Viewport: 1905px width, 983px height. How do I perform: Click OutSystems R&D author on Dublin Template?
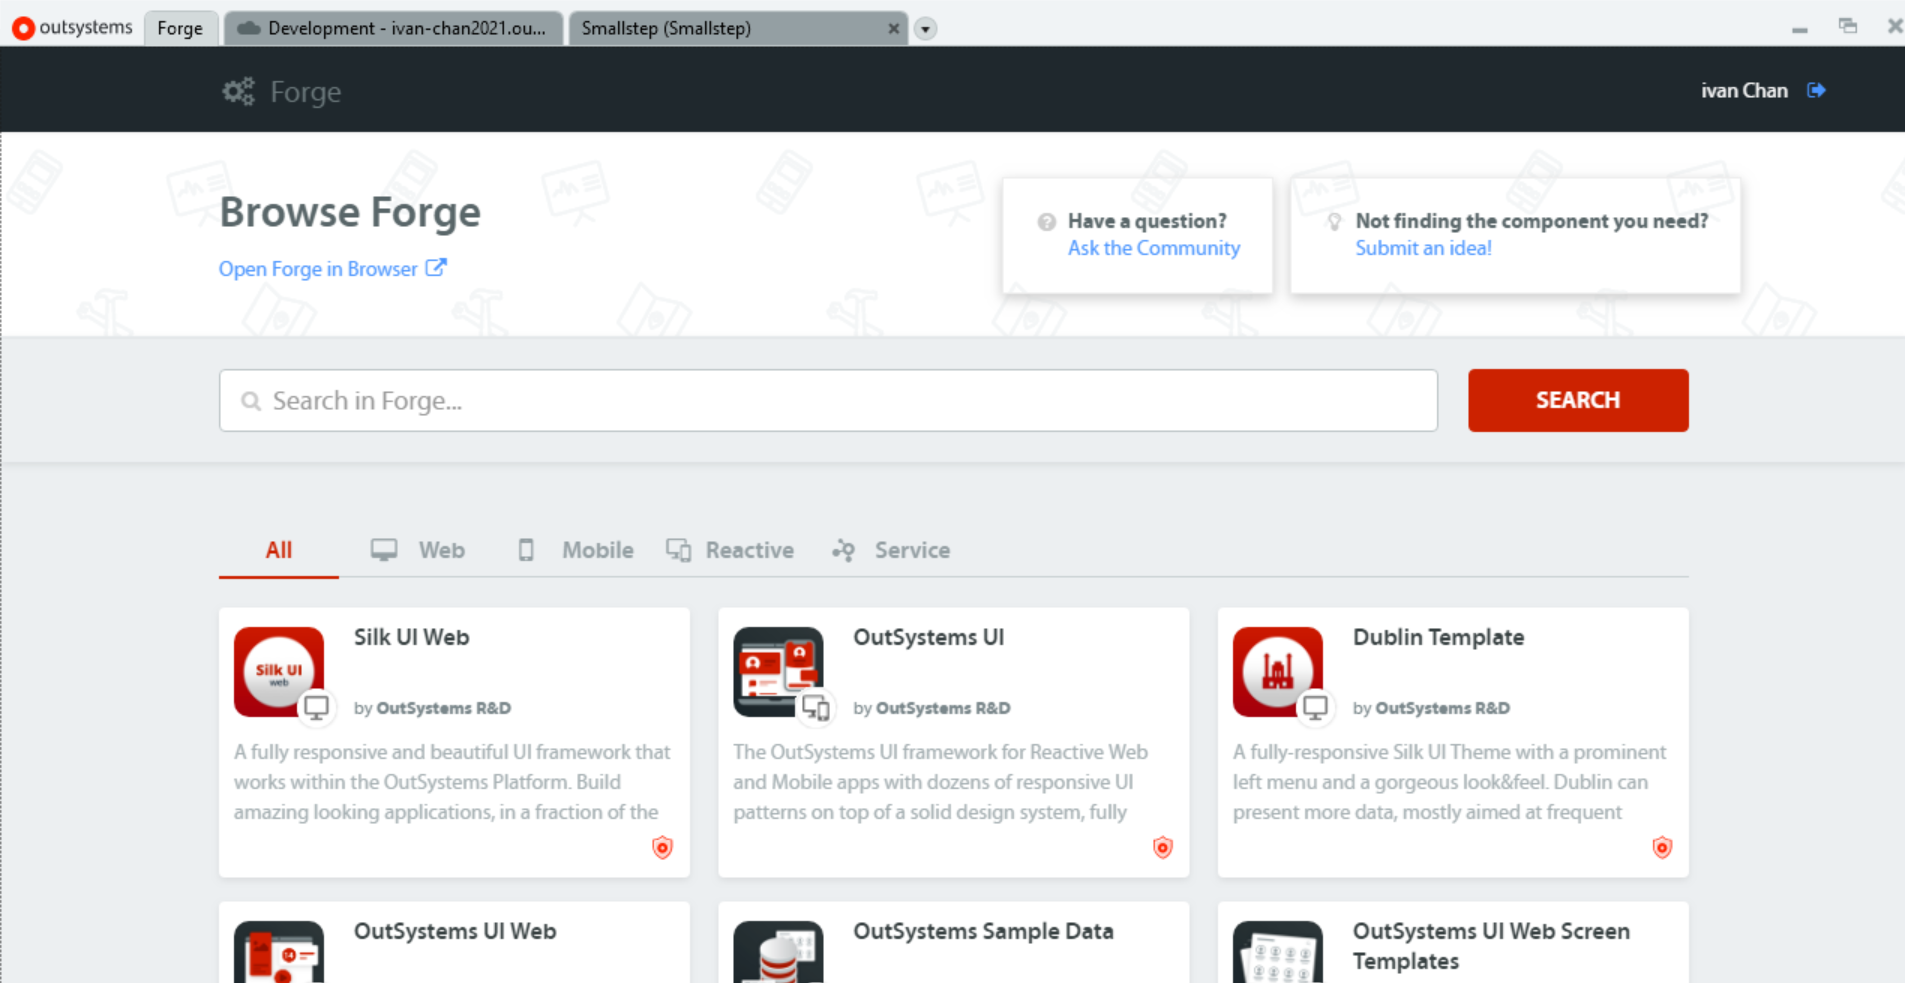point(1442,708)
